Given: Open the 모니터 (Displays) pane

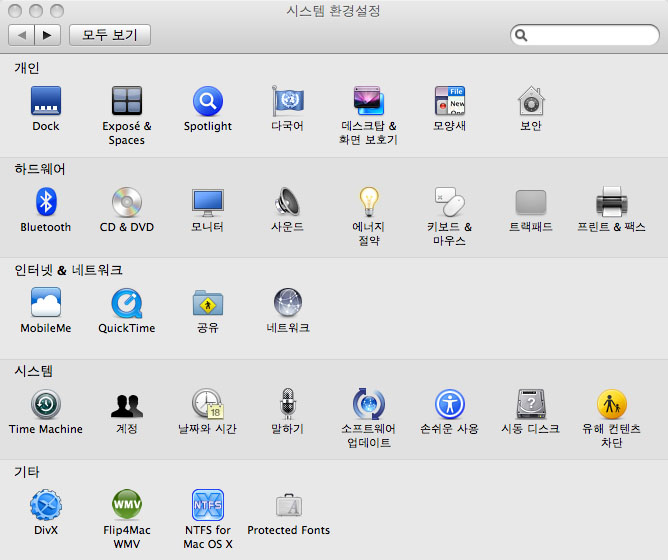Looking at the screenshot, I should 207,202.
